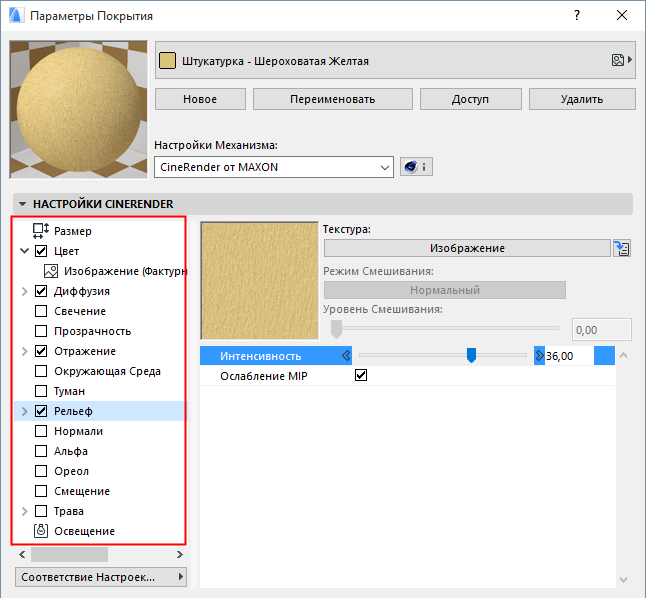
Task: Click the settings panel scroll down arrow
Action: point(624,580)
